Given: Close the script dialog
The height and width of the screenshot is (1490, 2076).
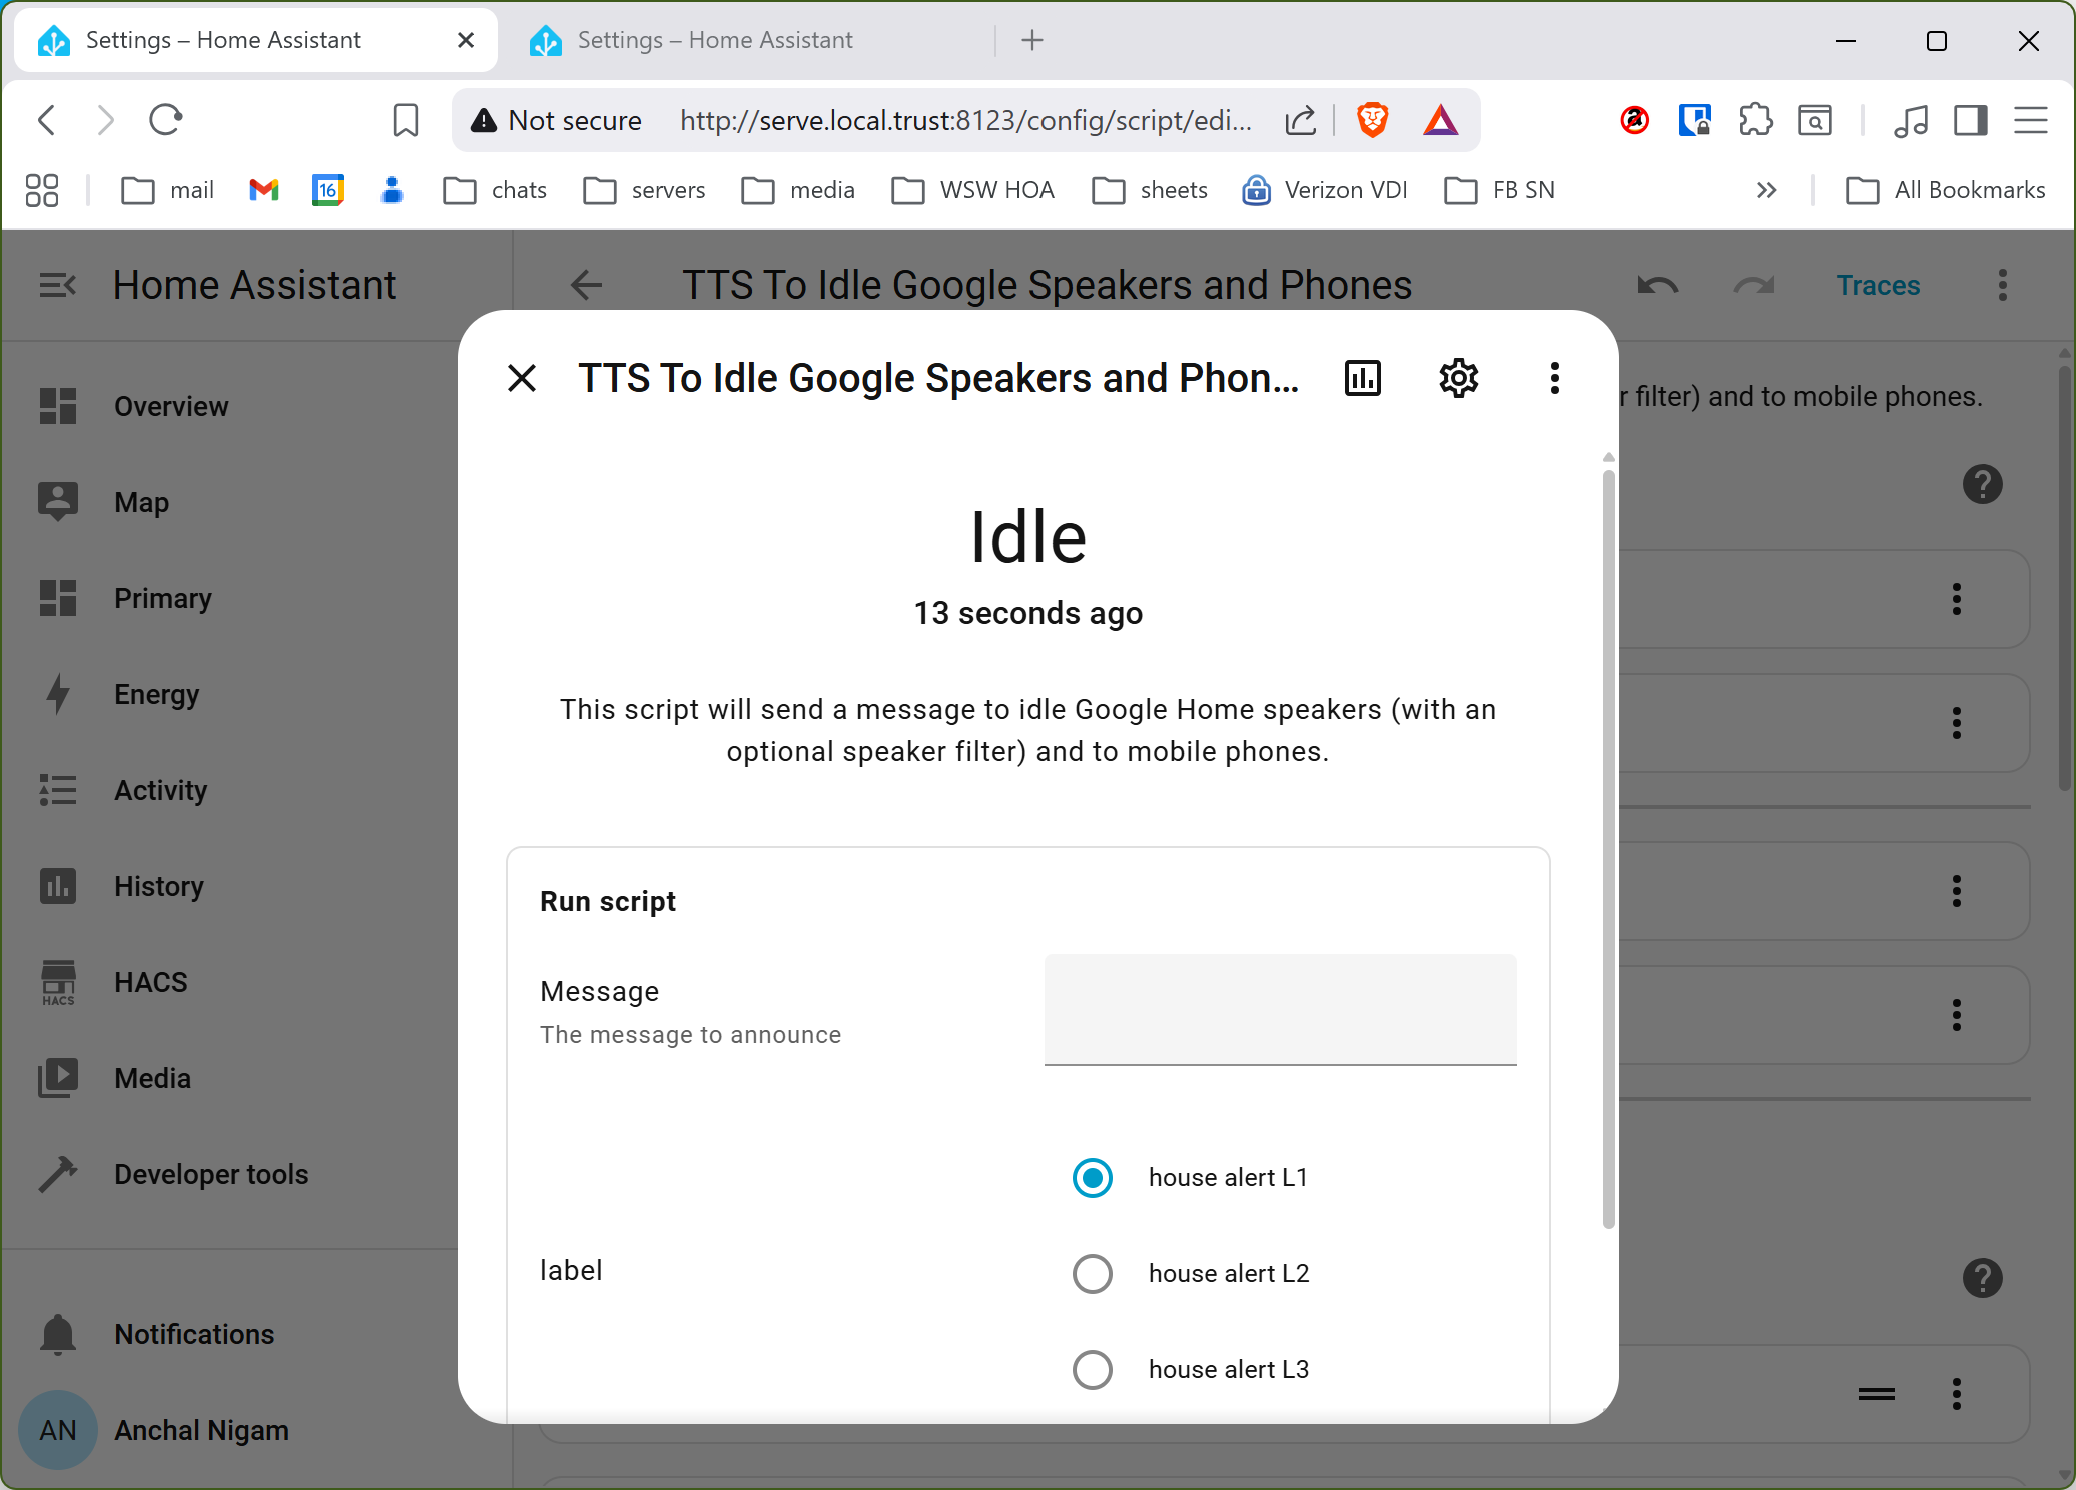Looking at the screenshot, I should tap(522, 378).
